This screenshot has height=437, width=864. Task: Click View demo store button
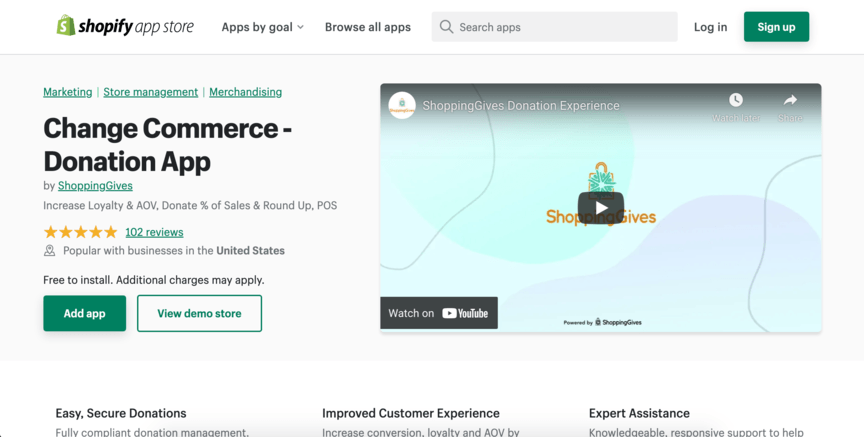tap(199, 314)
